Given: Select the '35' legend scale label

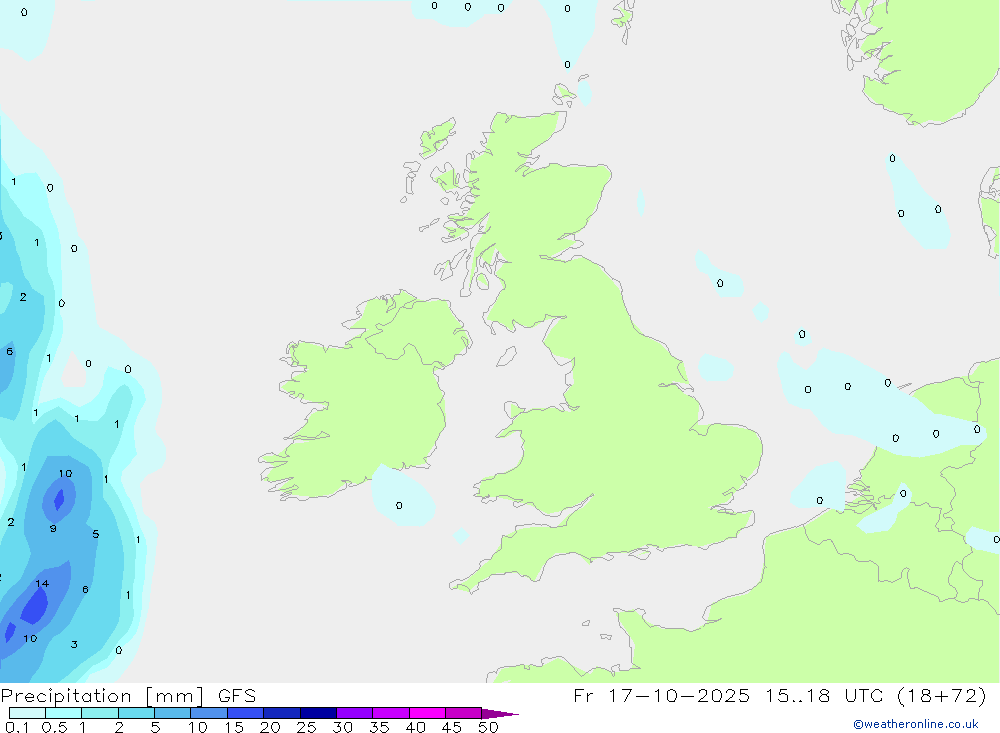Looking at the screenshot, I should pos(379,727).
